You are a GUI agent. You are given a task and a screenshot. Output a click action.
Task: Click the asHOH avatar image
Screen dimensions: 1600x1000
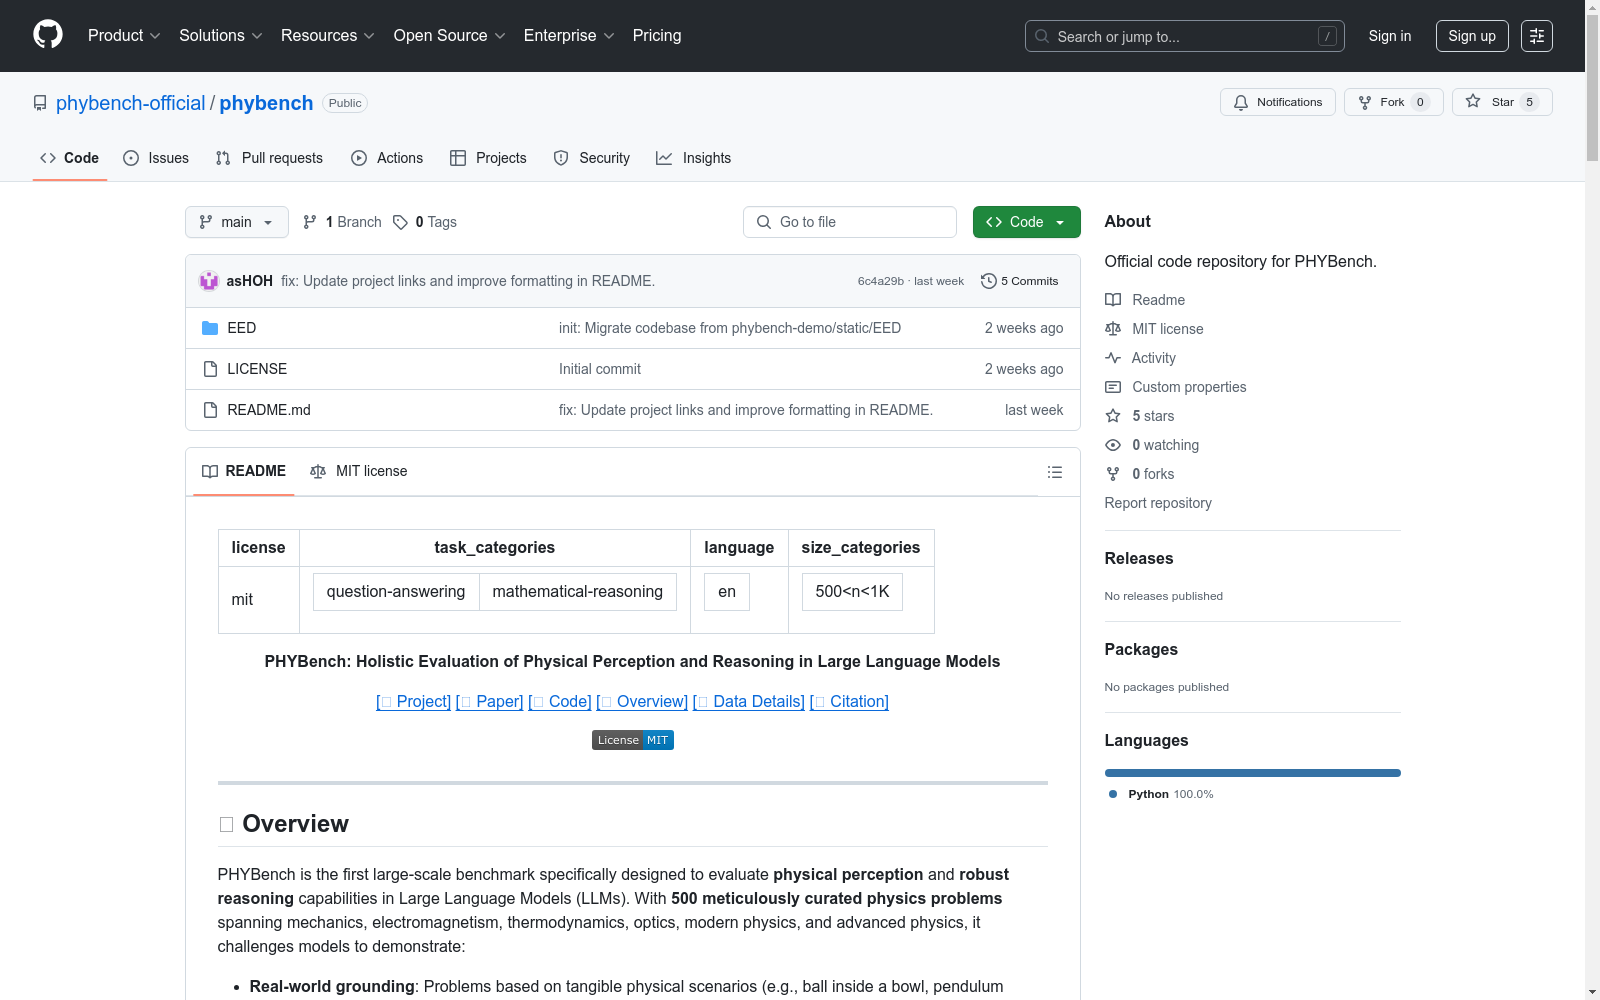point(209,281)
